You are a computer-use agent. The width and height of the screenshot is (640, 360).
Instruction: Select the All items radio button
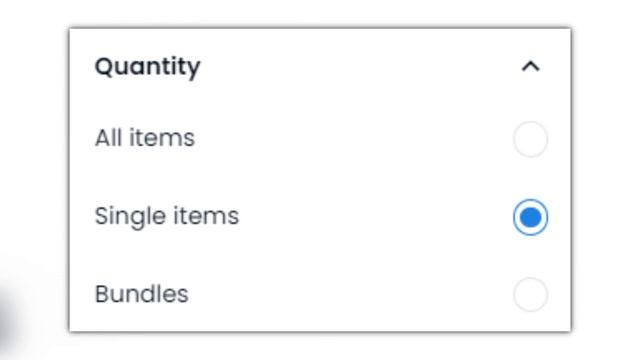530,139
